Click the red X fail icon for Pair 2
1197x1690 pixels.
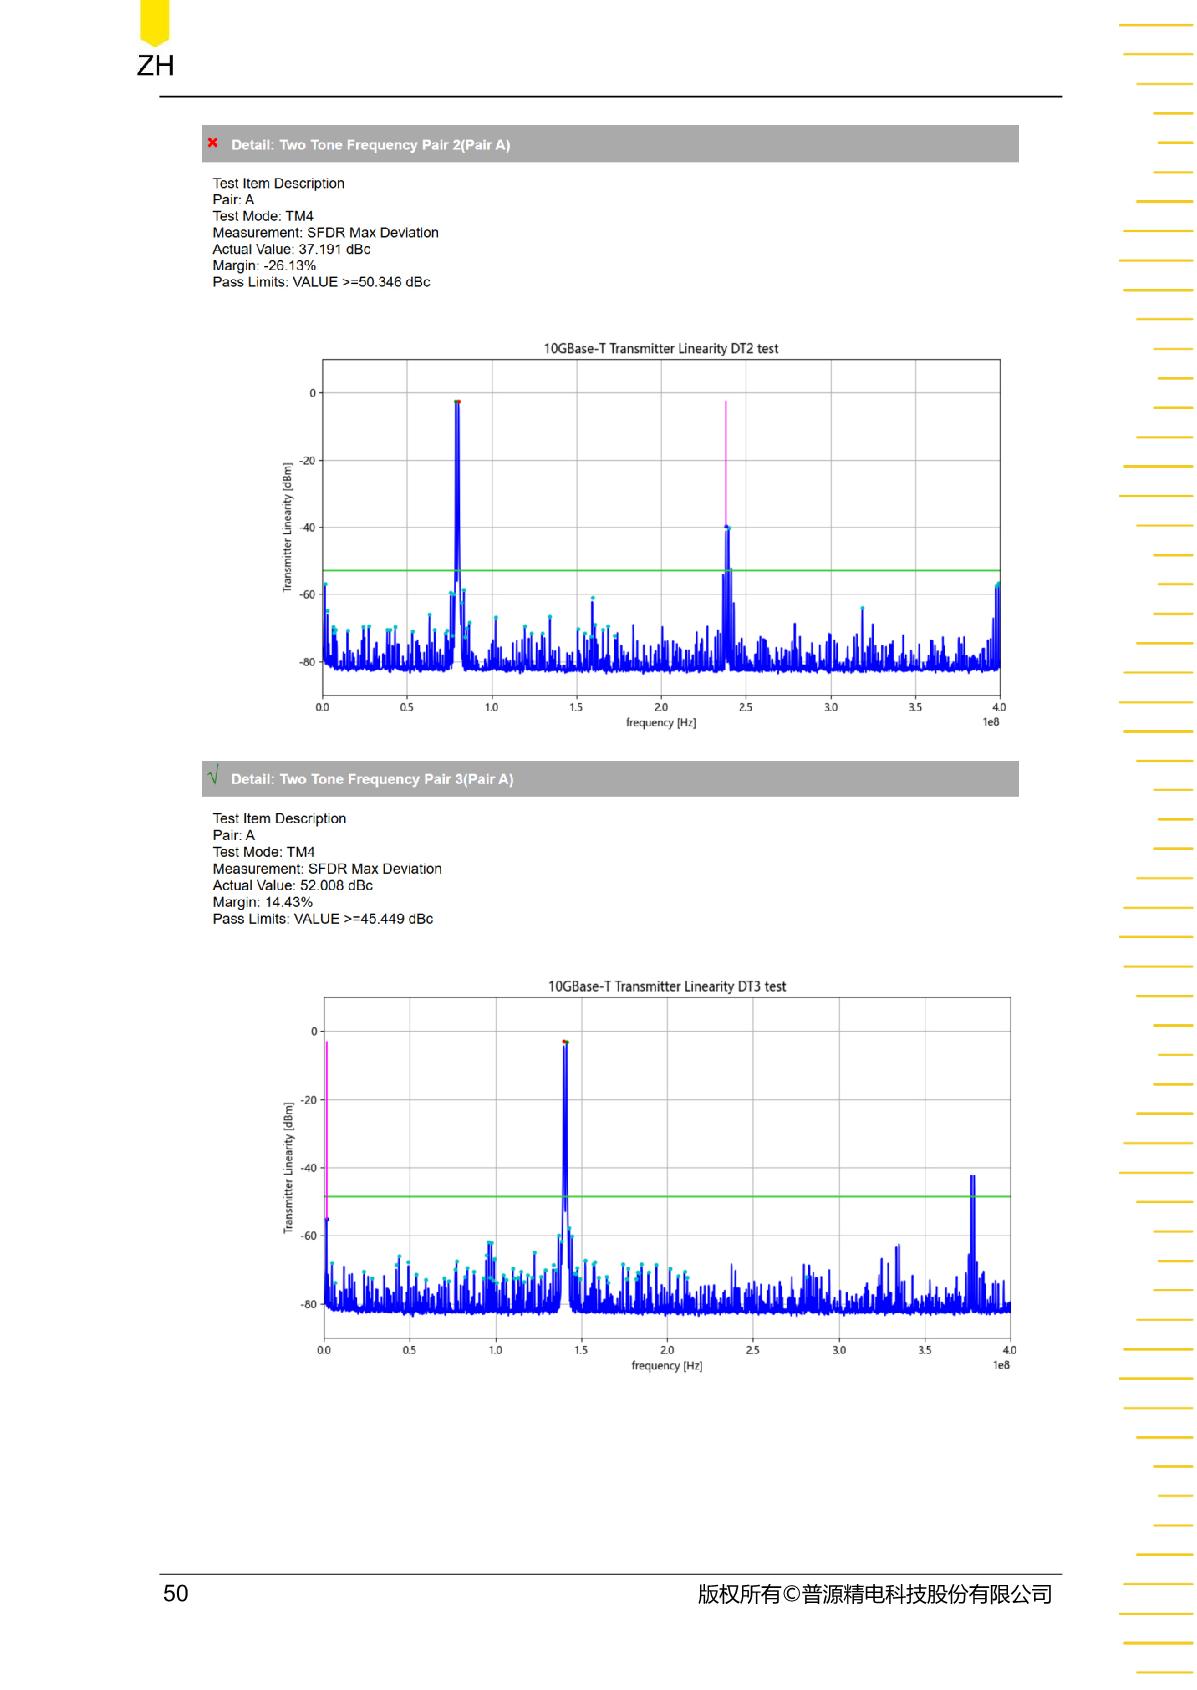click(x=212, y=143)
